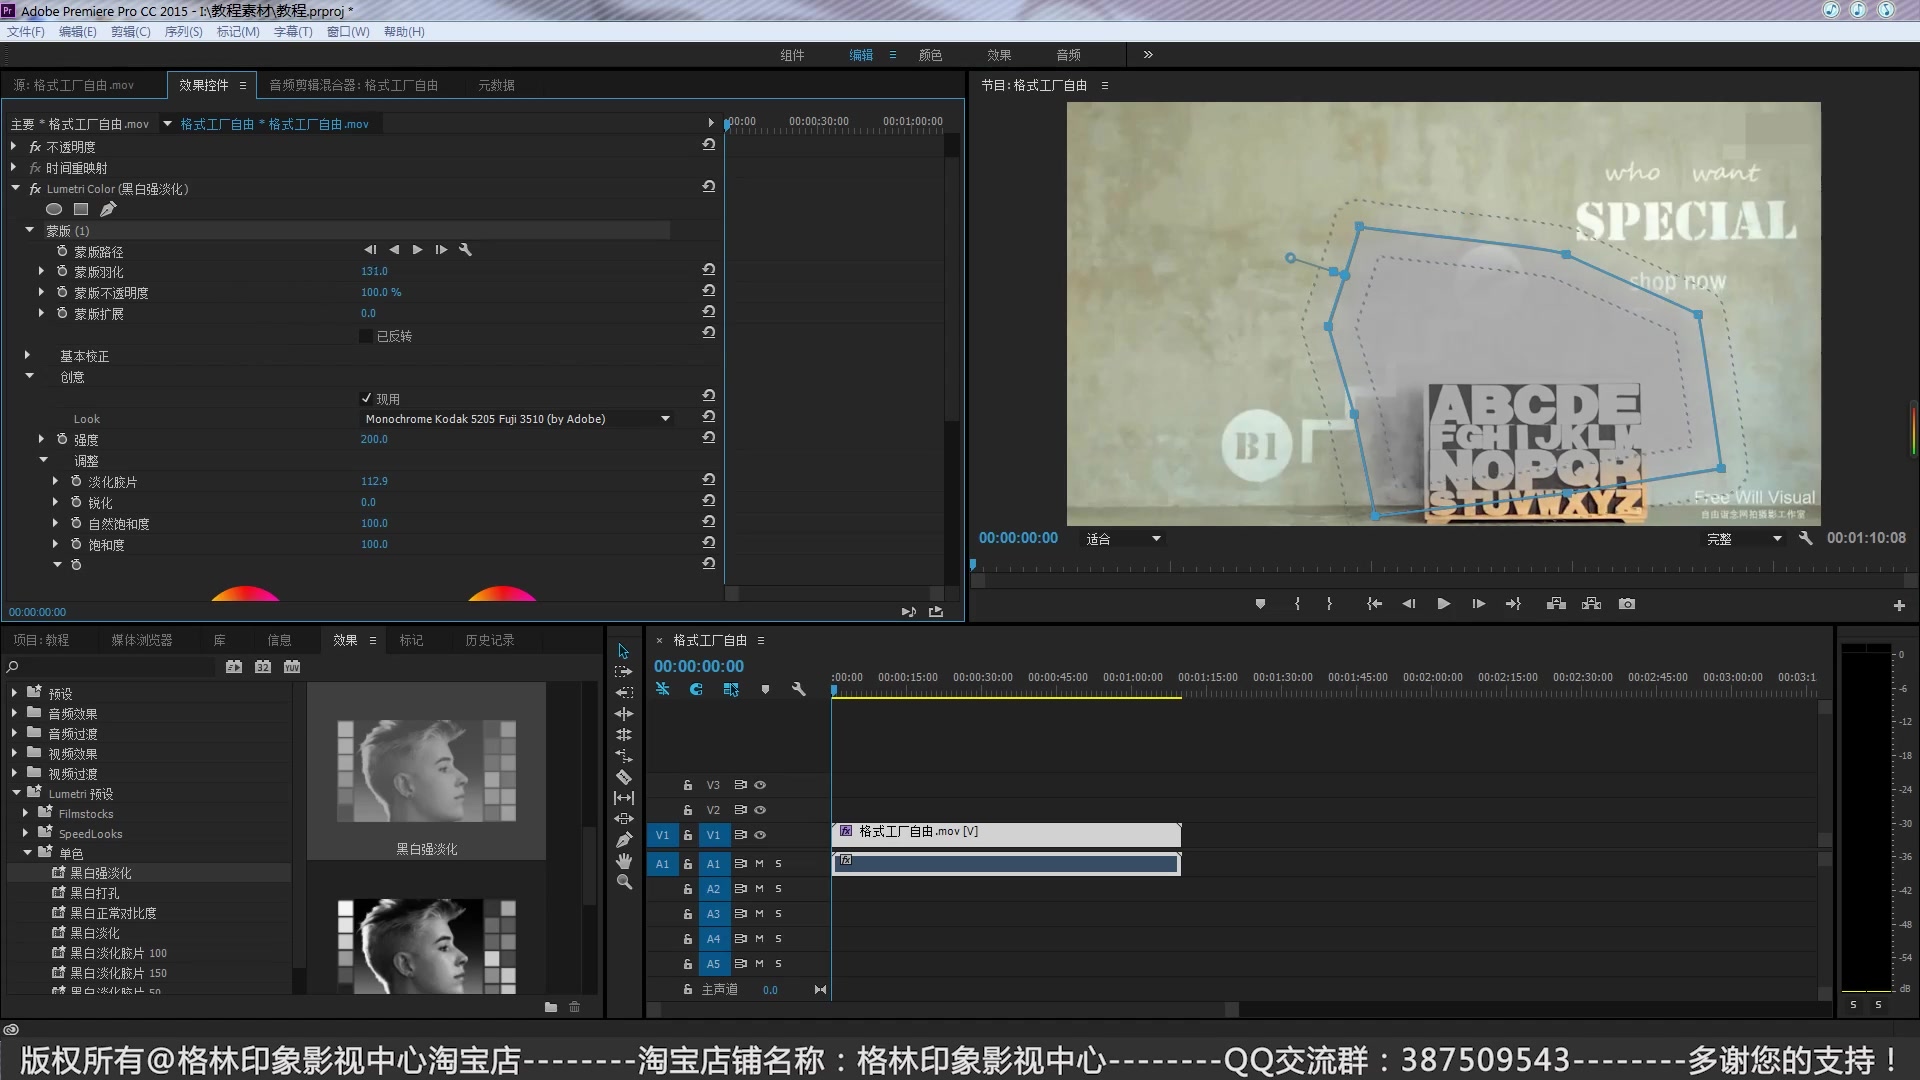Click 蒙版羽化 value 131.0
The width and height of the screenshot is (1920, 1080).
[374, 271]
